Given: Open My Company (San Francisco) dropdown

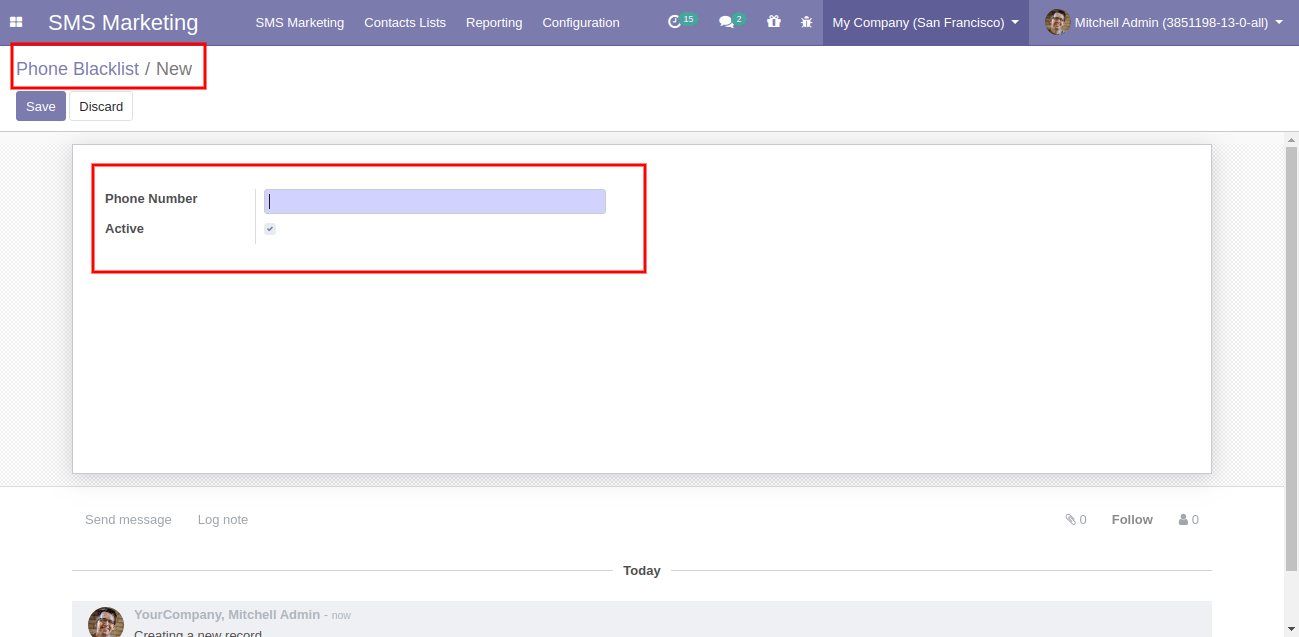Looking at the screenshot, I should (925, 22).
